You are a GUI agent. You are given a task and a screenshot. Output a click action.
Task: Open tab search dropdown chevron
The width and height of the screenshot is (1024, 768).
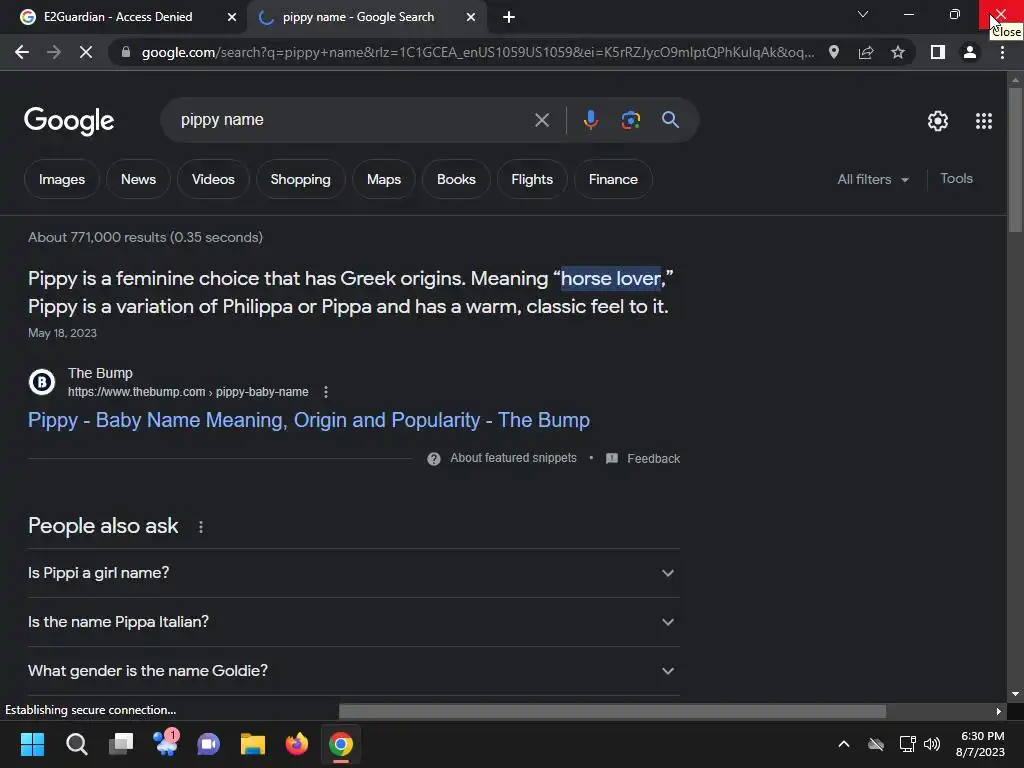click(863, 14)
